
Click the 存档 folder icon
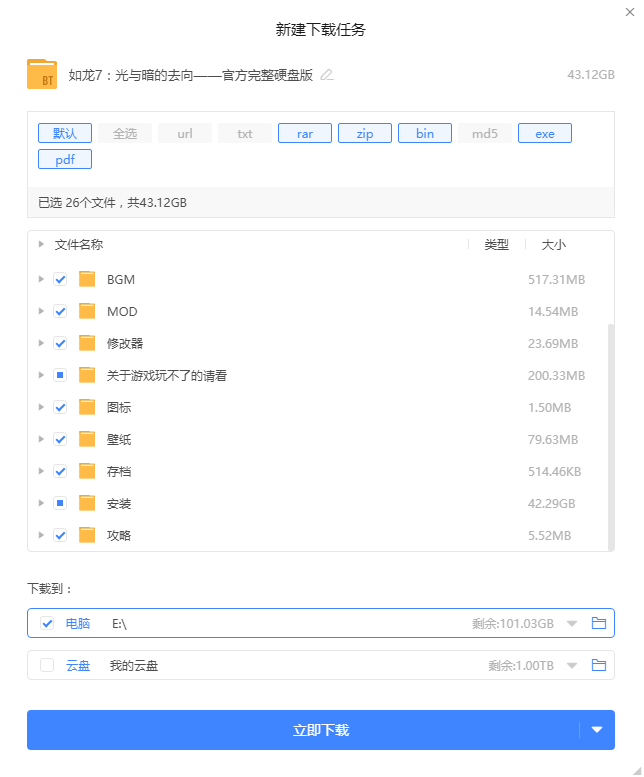coord(87,471)
